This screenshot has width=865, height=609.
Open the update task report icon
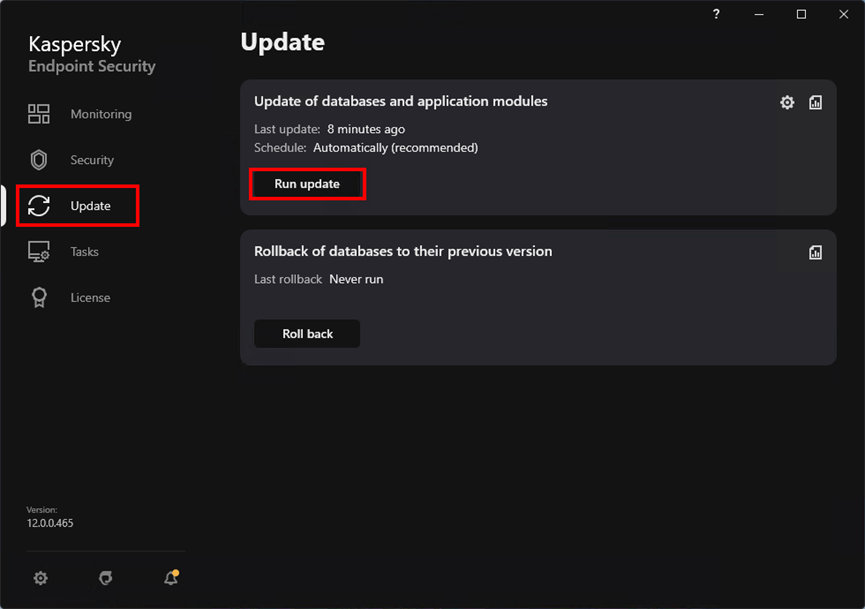[x=815, y=102]
